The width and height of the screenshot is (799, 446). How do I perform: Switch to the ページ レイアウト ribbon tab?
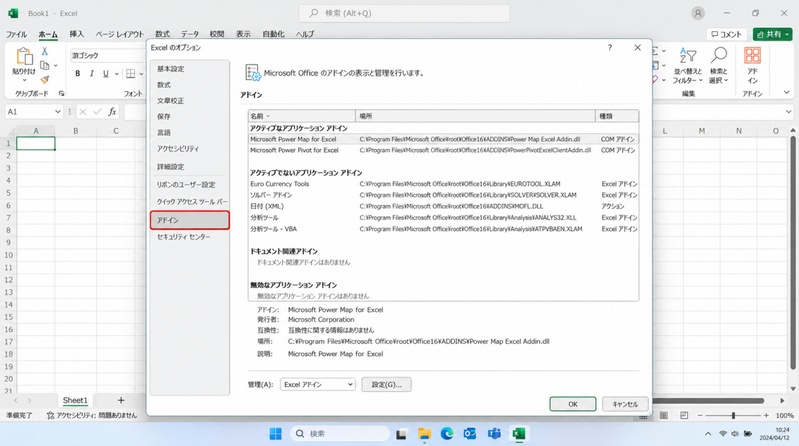point(120,34)
